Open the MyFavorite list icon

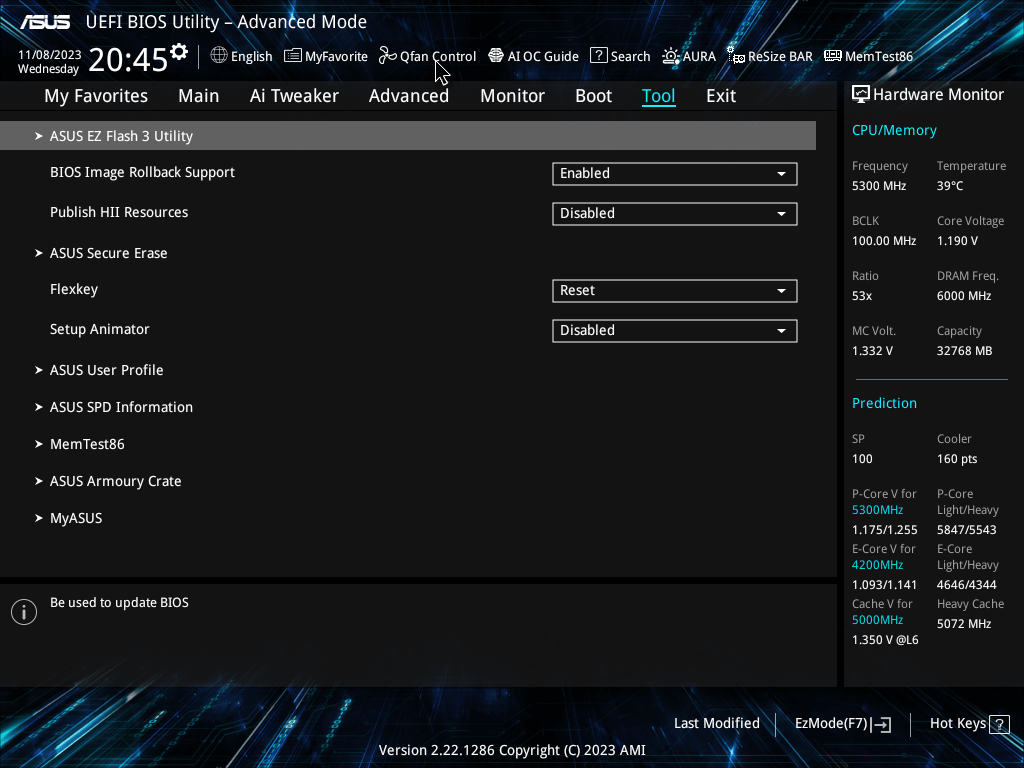(293, 56)
